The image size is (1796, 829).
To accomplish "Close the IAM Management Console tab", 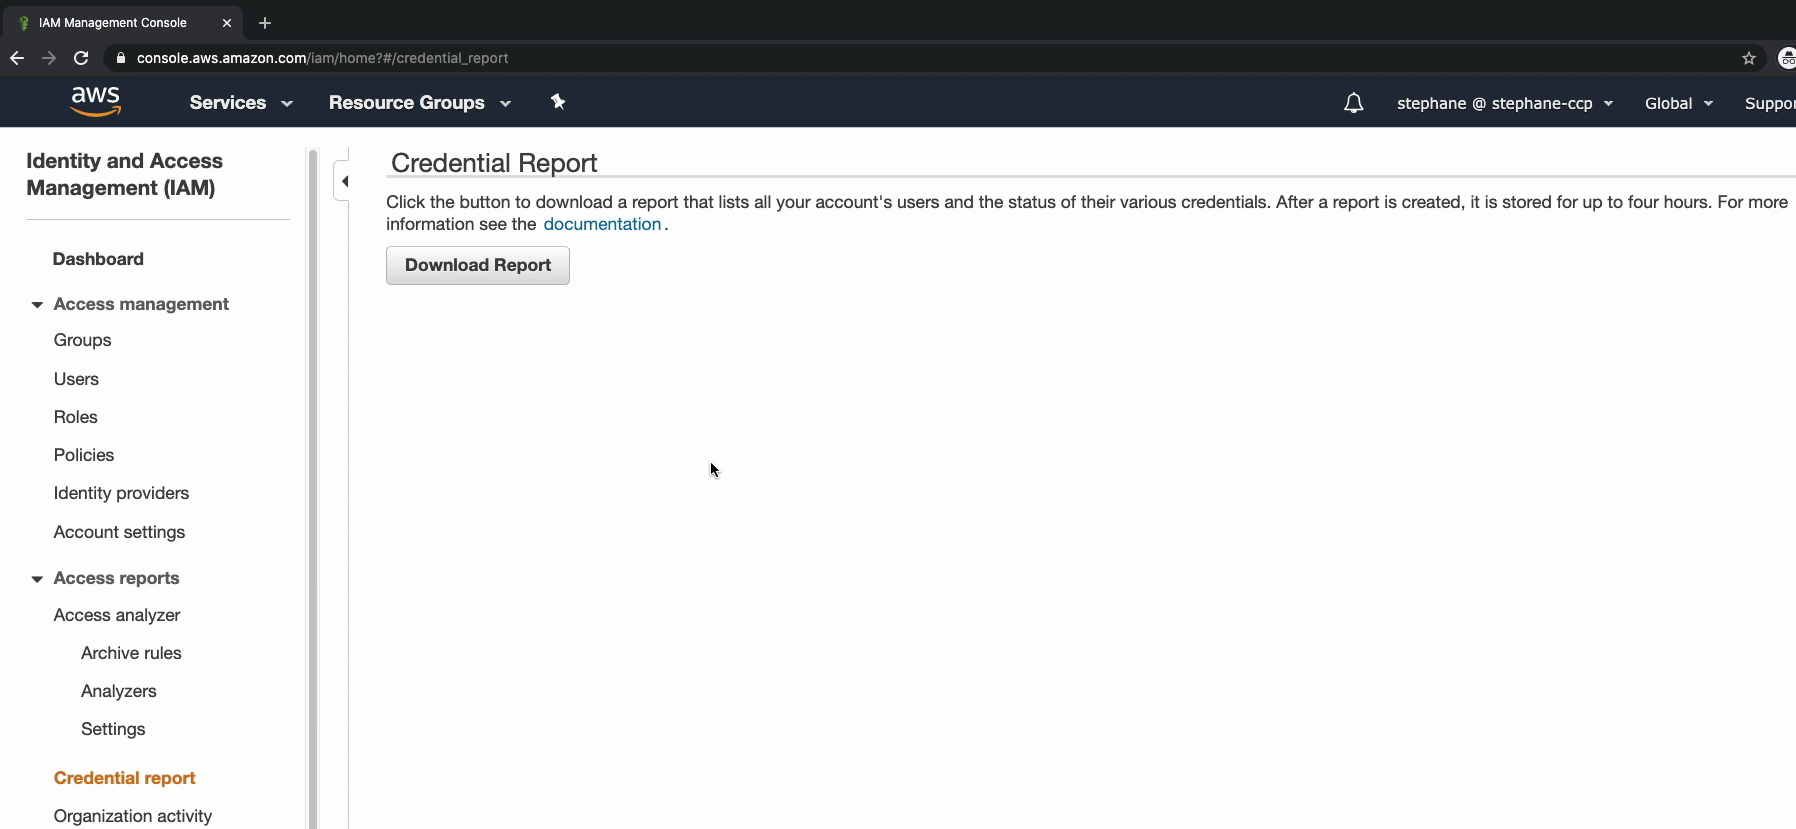I will click(x=227, y=22).
